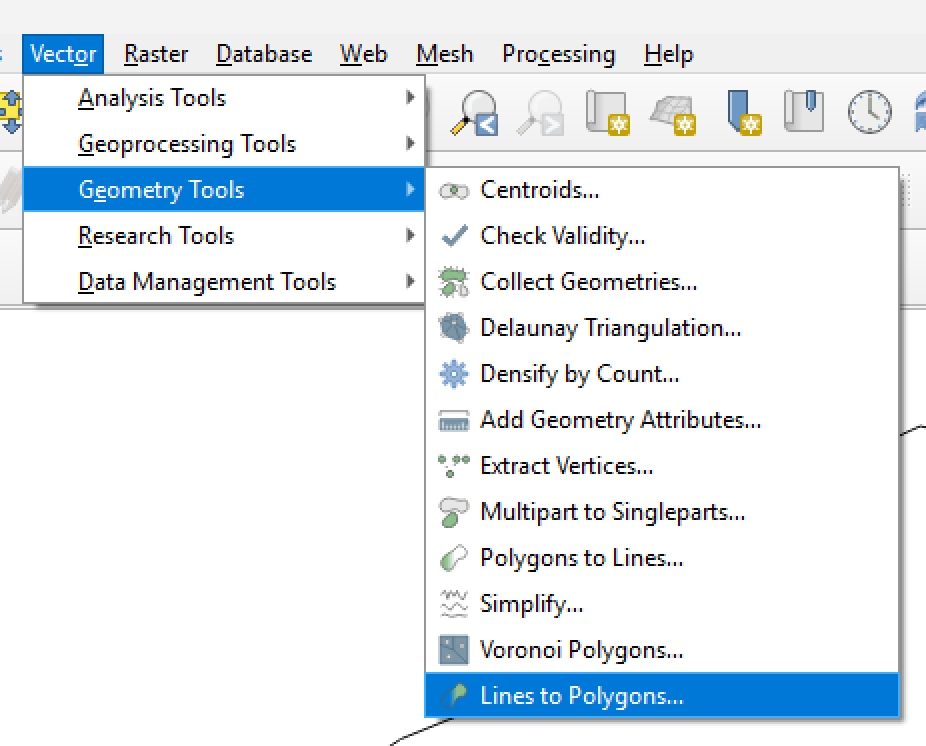Open the Temporal Controller clock icon
Screen dimensions: 926x746
pyautogui.click(x=868, y=112)
